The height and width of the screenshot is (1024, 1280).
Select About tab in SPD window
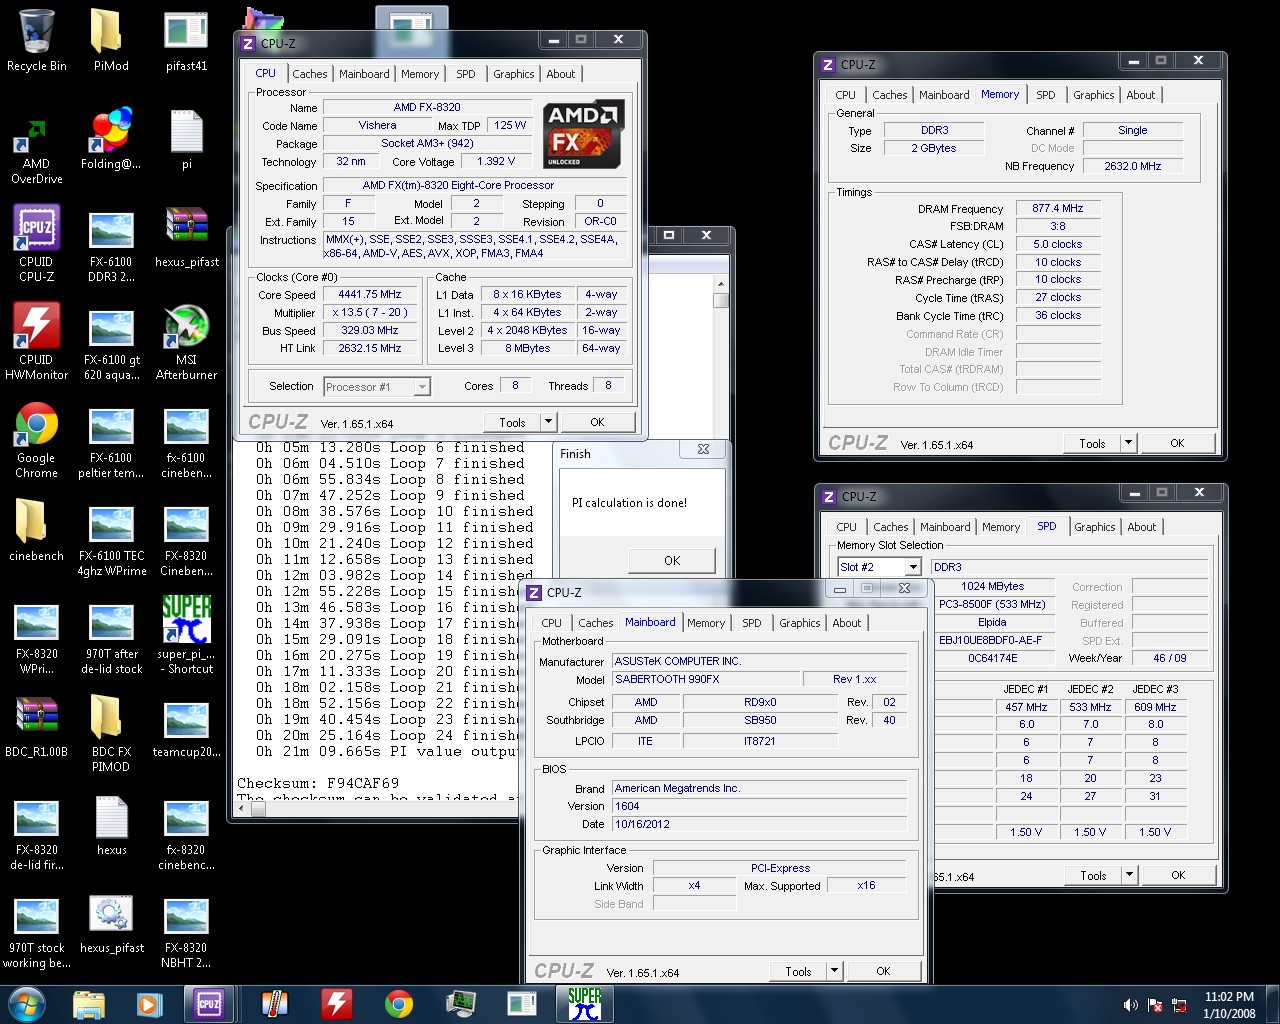pyautogui.click(x=1141, y=527)
